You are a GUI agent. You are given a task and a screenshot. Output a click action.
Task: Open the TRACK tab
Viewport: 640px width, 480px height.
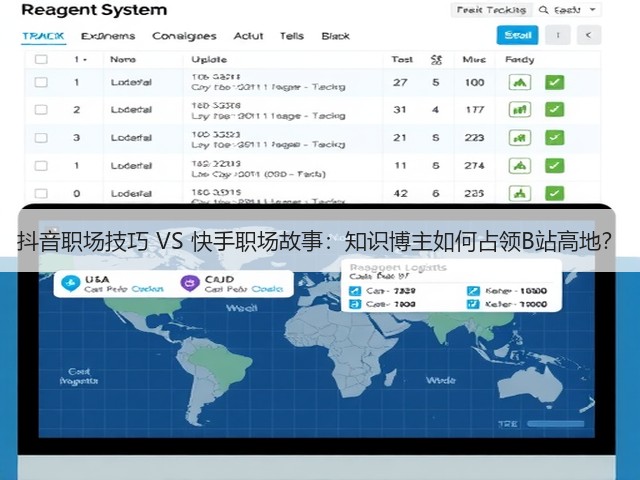point(43,36)
